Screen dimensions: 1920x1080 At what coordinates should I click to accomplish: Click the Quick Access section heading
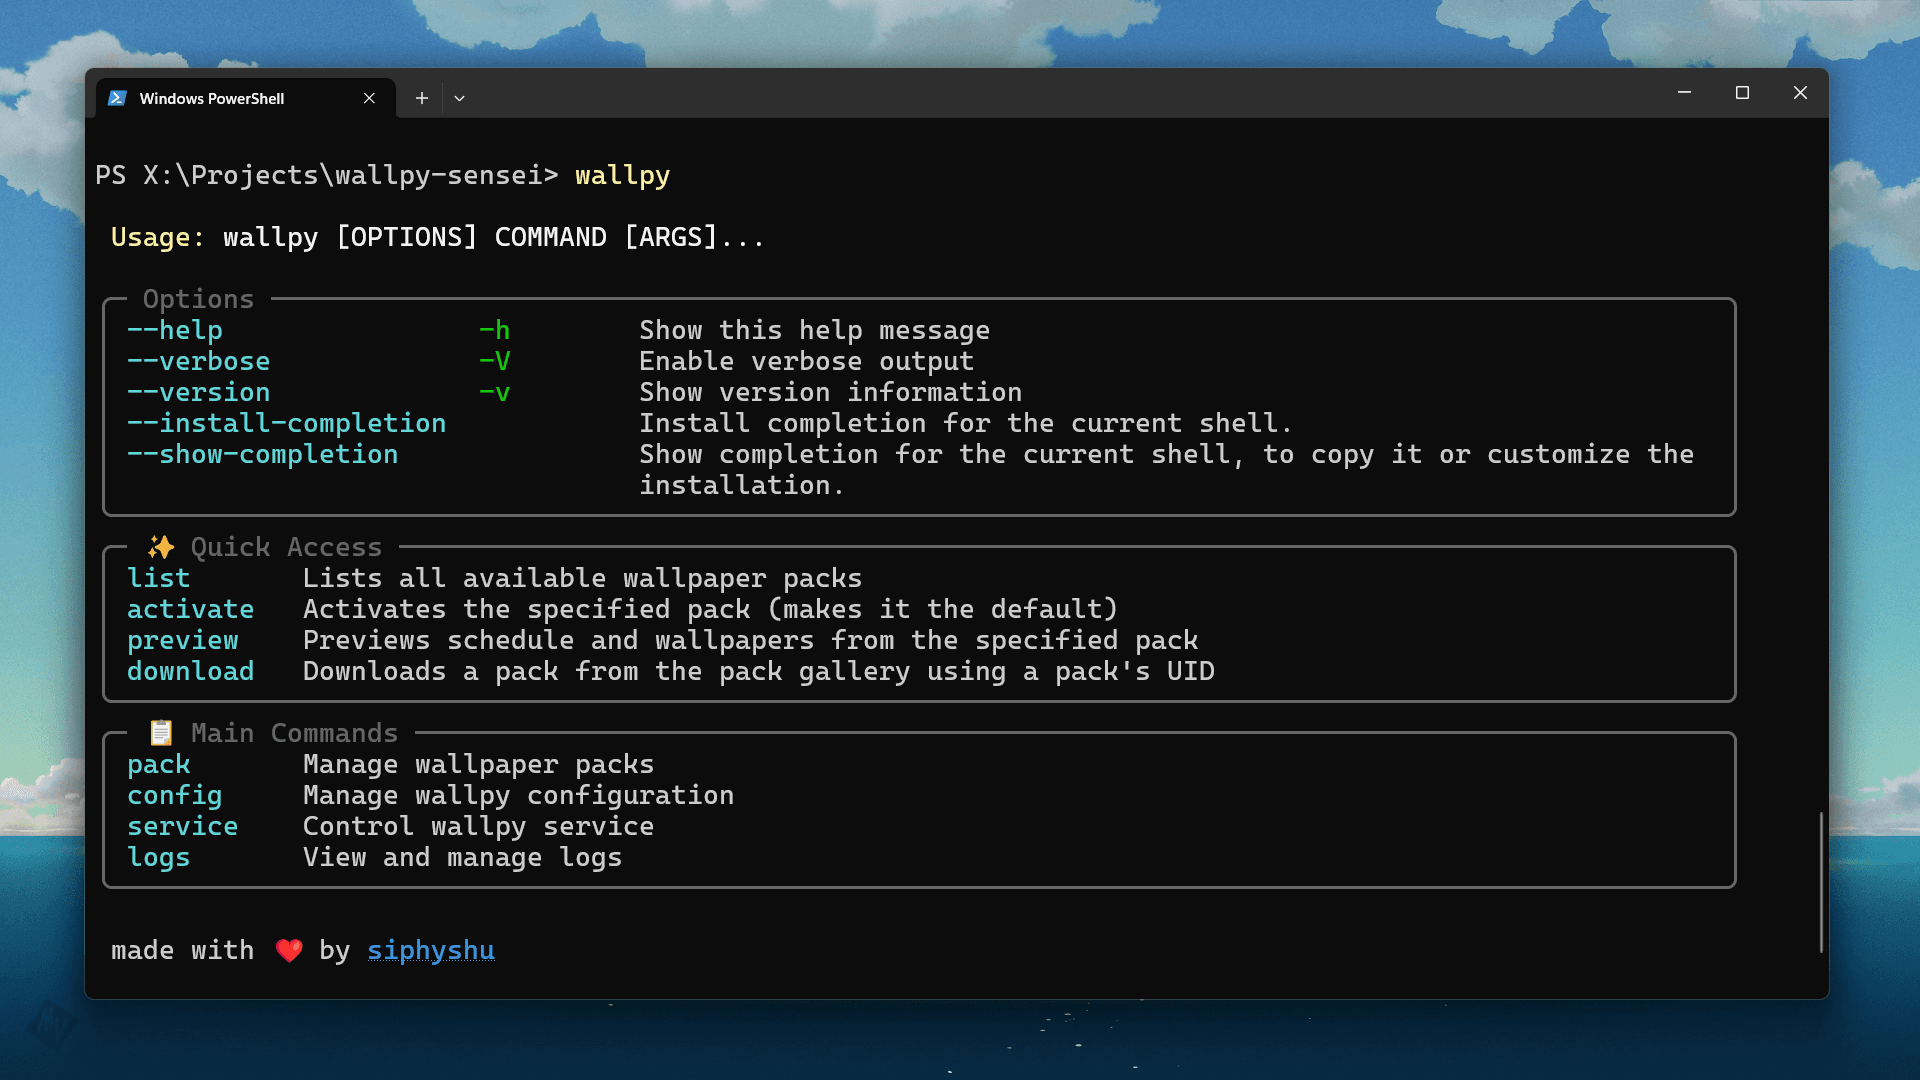click(287, 547)
